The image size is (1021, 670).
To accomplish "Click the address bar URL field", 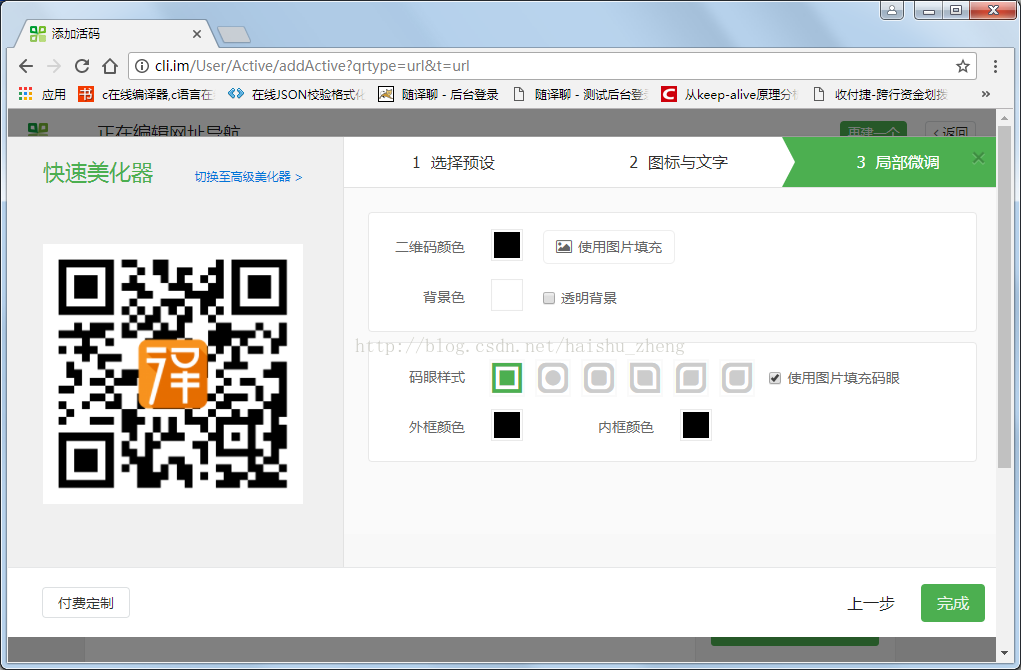I will tap(552, 66).
